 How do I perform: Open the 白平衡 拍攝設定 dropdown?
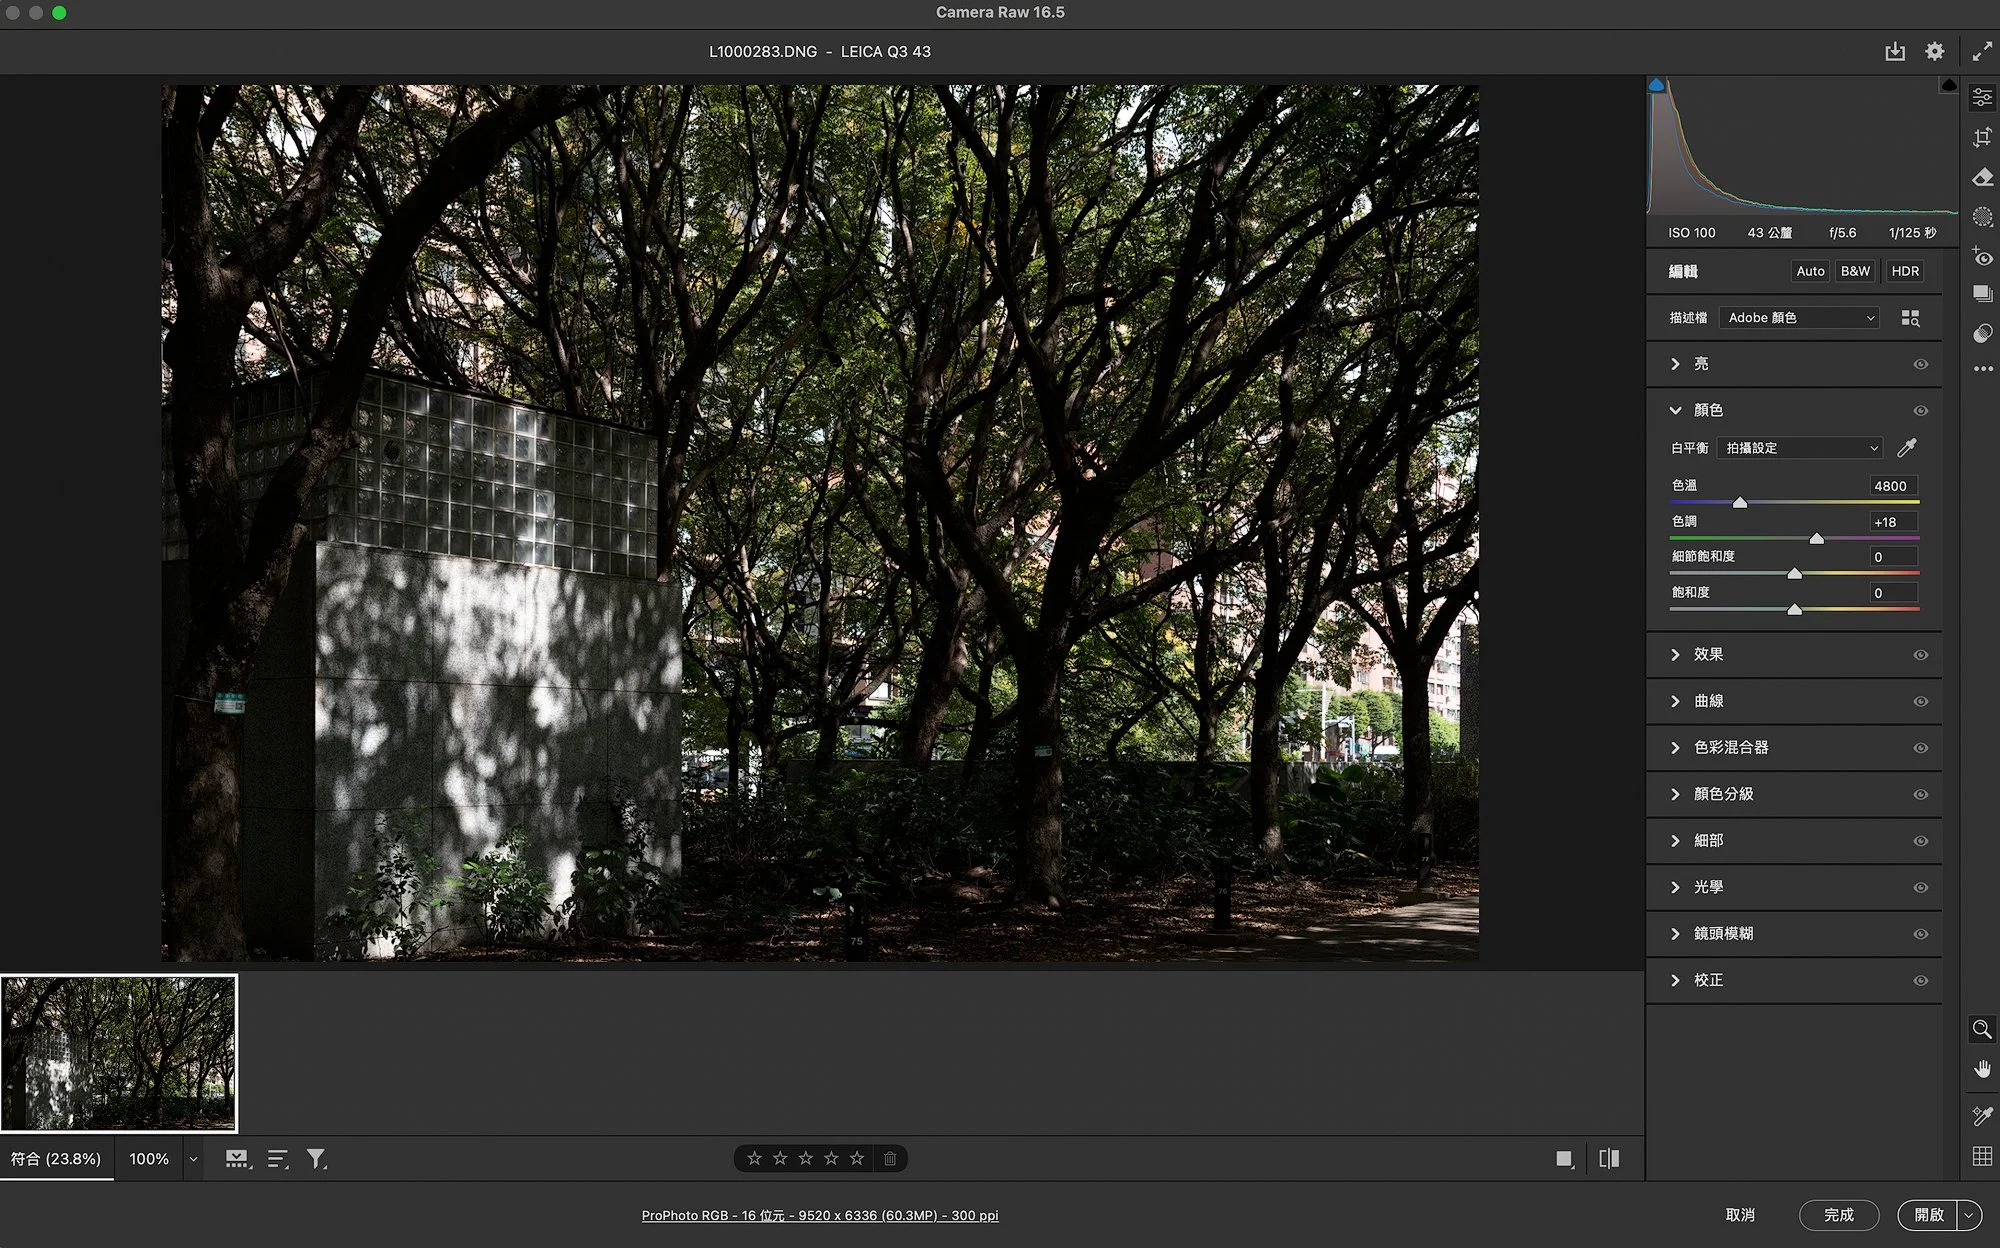coord(1799,448)
